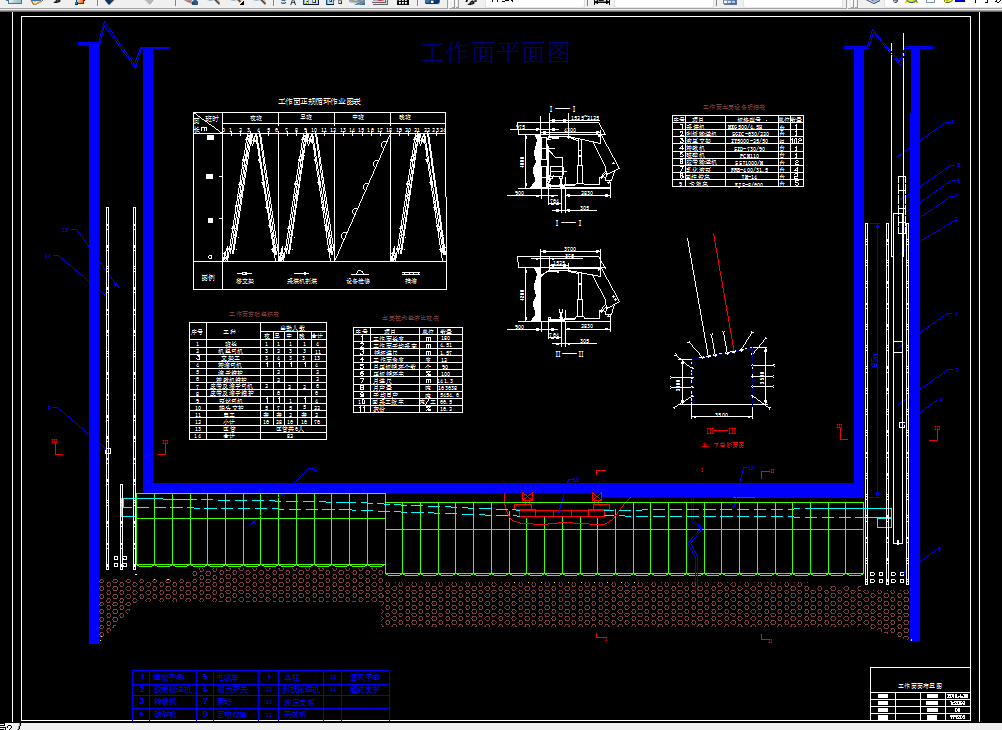
Task: Select 超前支护 in the numbered legend table
Action: [364, 690]
